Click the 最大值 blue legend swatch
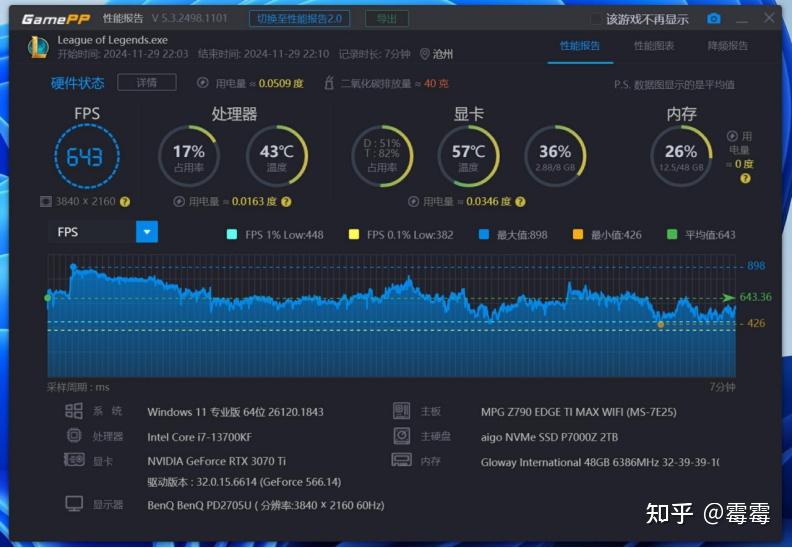This screenshot has width=792, height=548. 483,234
